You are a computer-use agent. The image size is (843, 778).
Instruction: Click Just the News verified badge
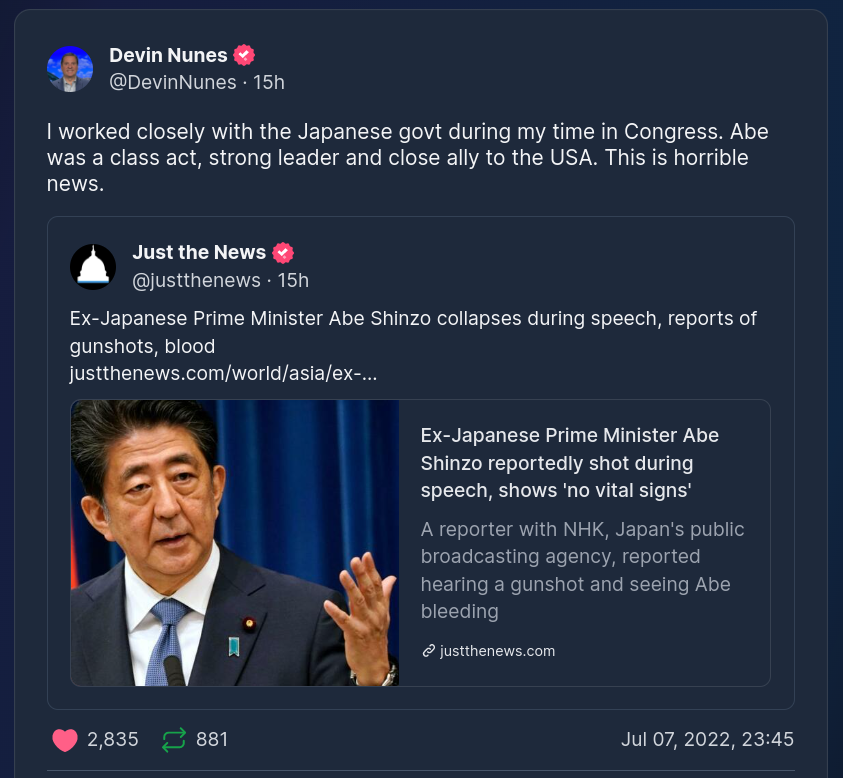tap(283, 253)
